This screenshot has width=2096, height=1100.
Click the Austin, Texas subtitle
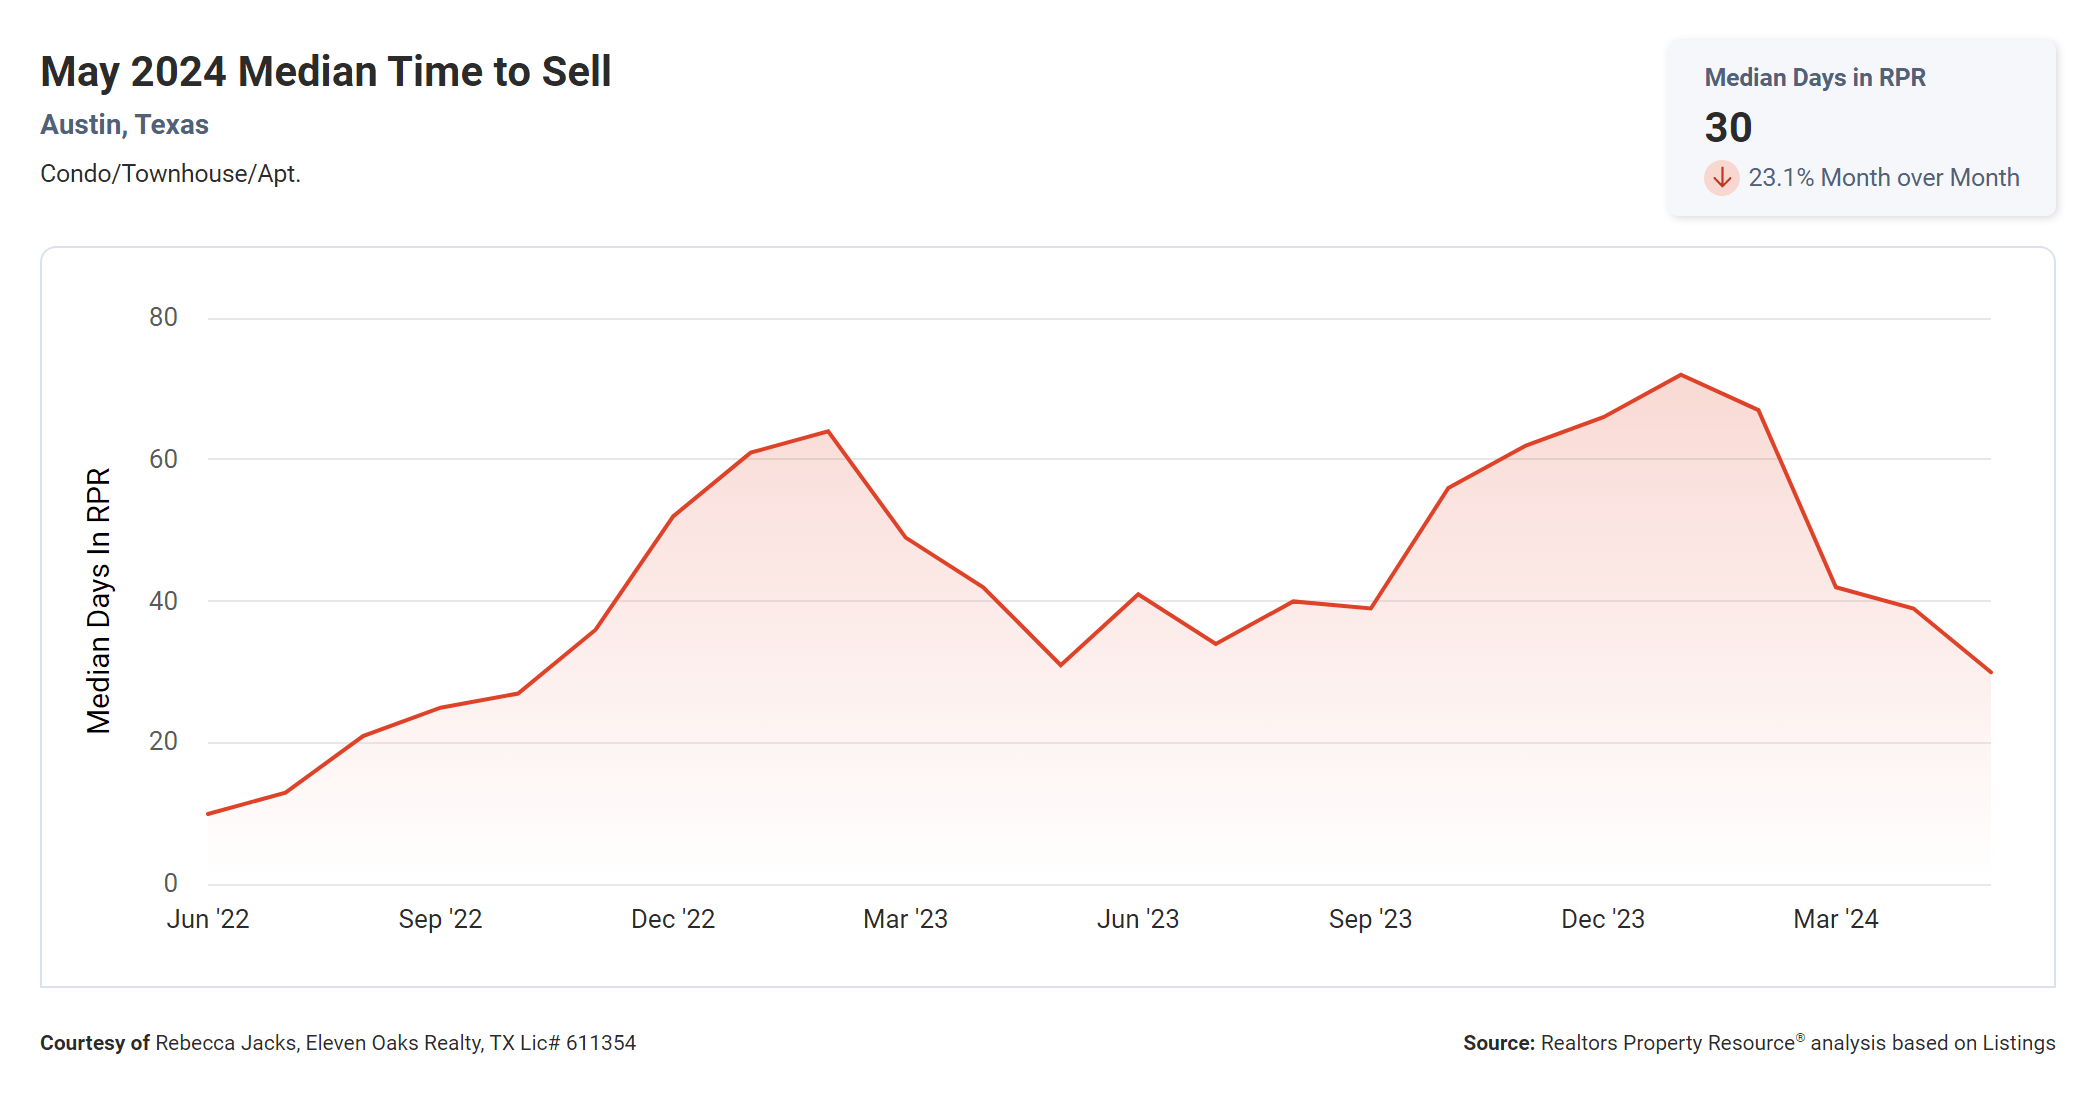point(124,125)
